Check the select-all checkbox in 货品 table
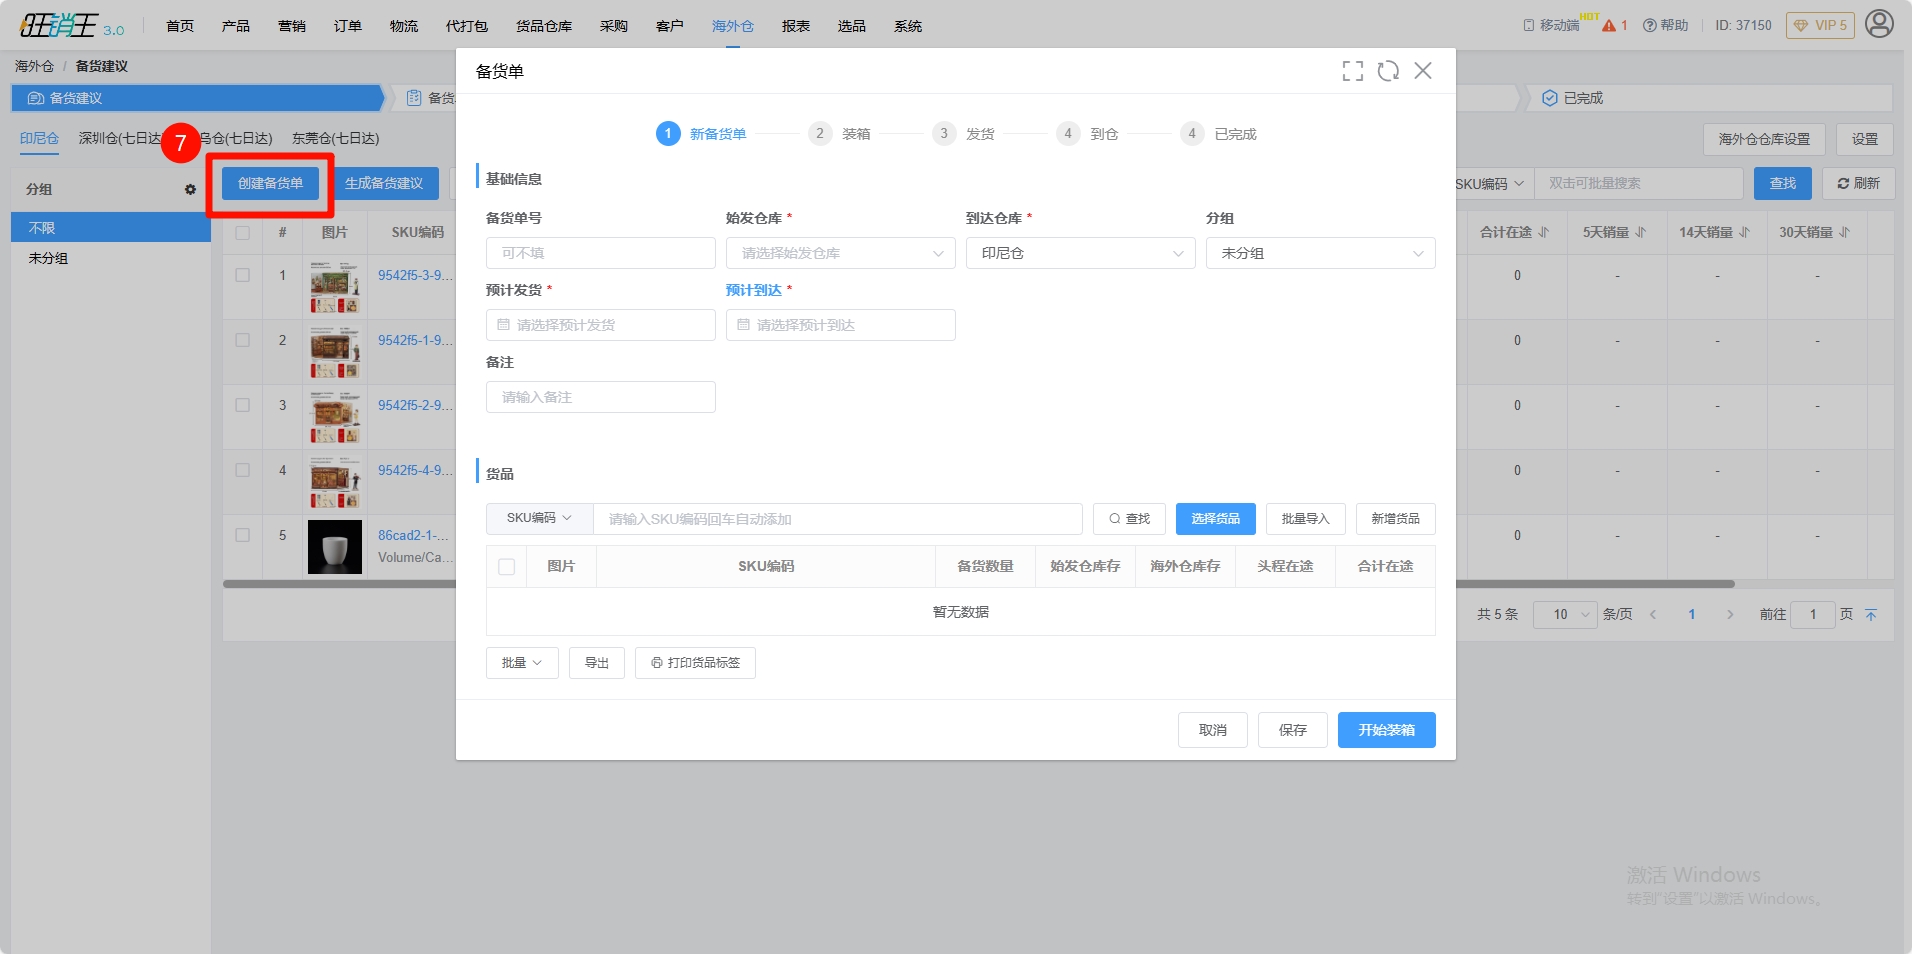1912x954 pixels. click(x=507, y=567)
